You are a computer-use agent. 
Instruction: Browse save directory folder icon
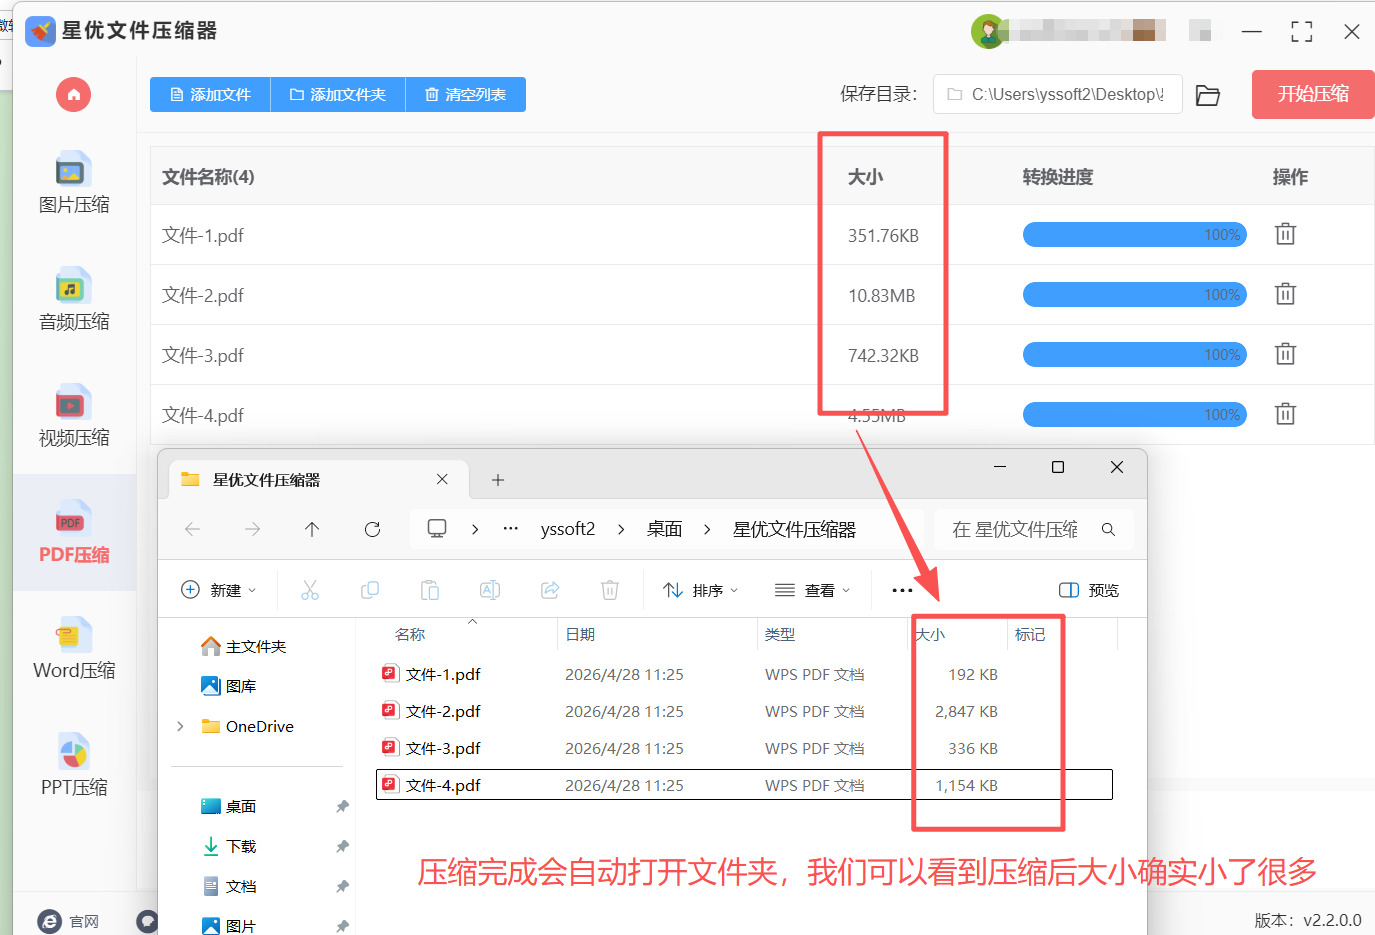coord(1208,95)
